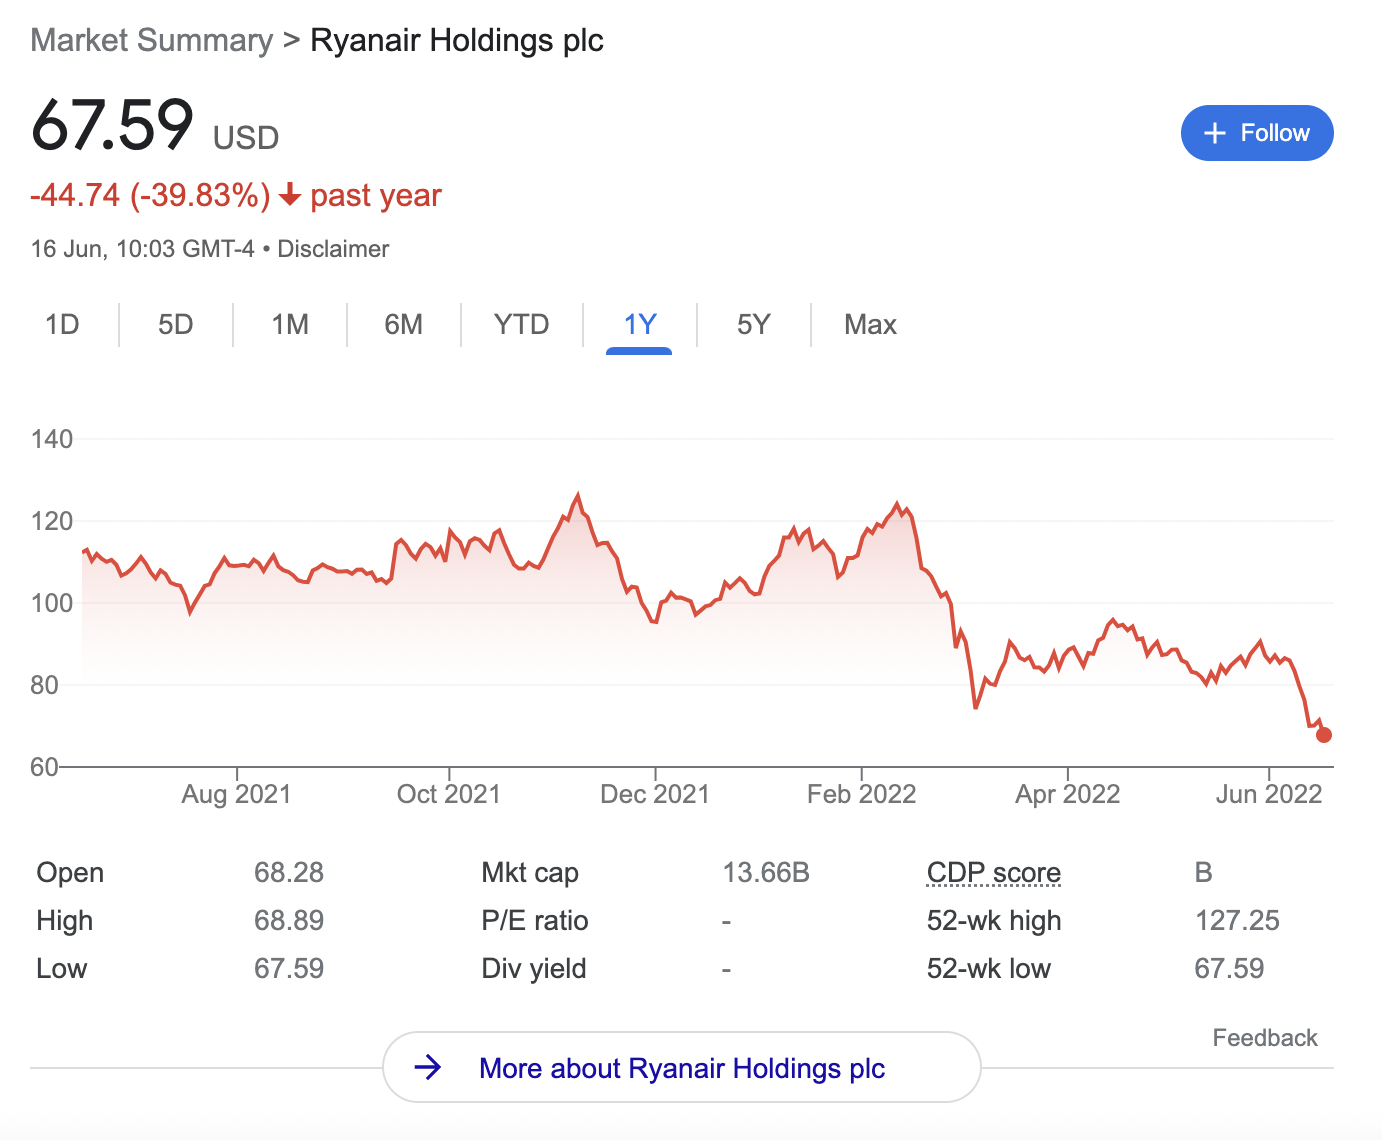Select the 1Y time range tab
Viewport: 1382px width, 1140px height.
(x=639, y=325)
